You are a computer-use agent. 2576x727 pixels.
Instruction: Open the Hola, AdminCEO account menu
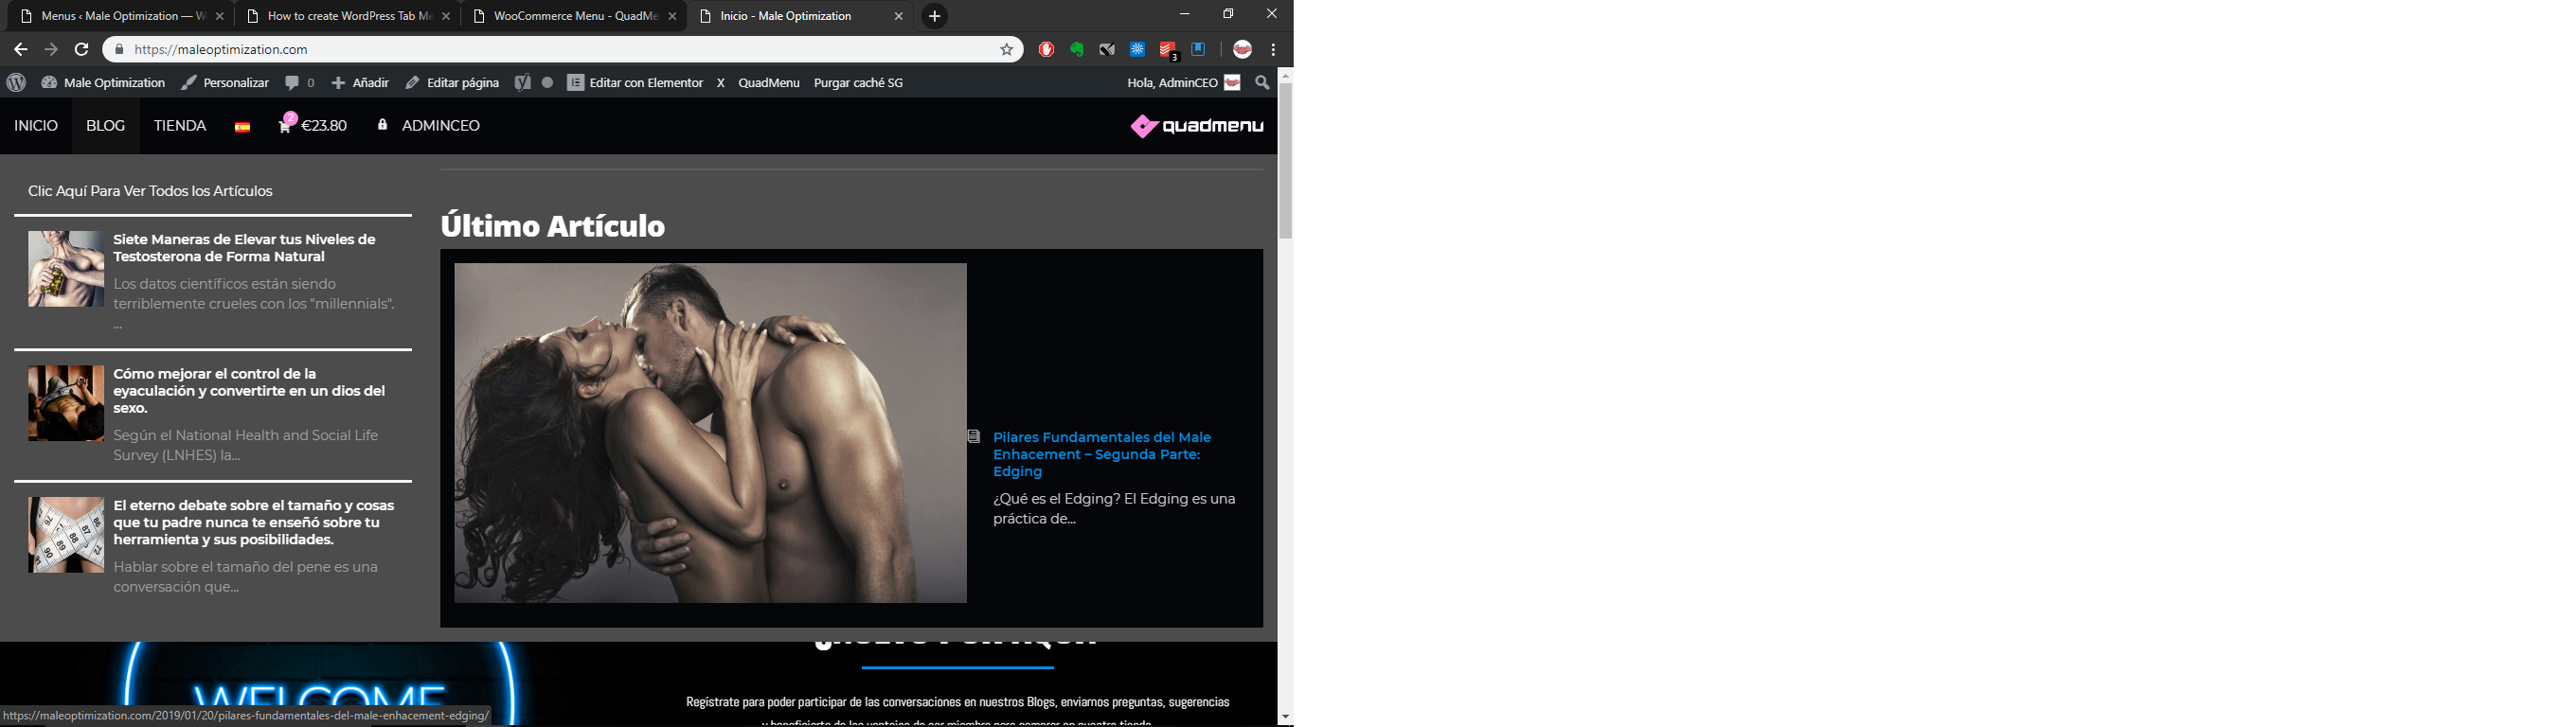point(1184,83)
